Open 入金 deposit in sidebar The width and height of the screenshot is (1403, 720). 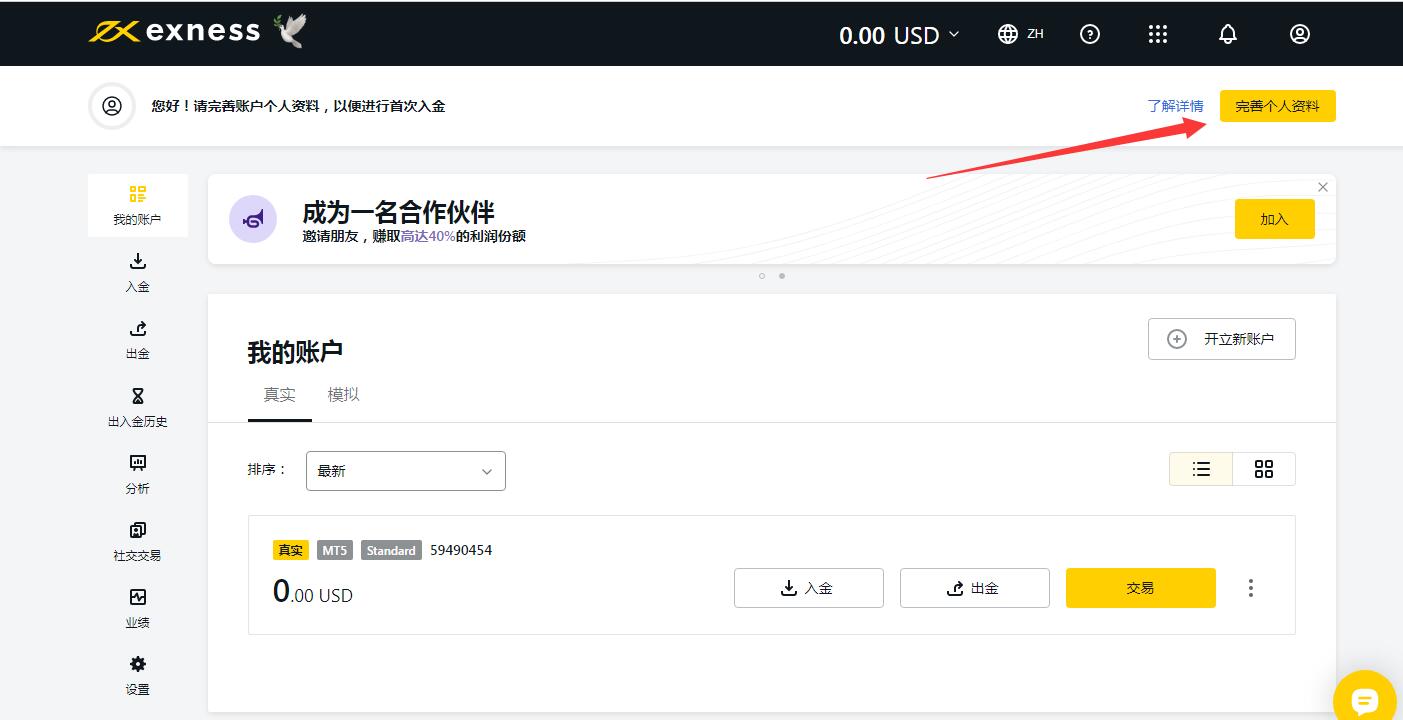(x=138, y=272)
